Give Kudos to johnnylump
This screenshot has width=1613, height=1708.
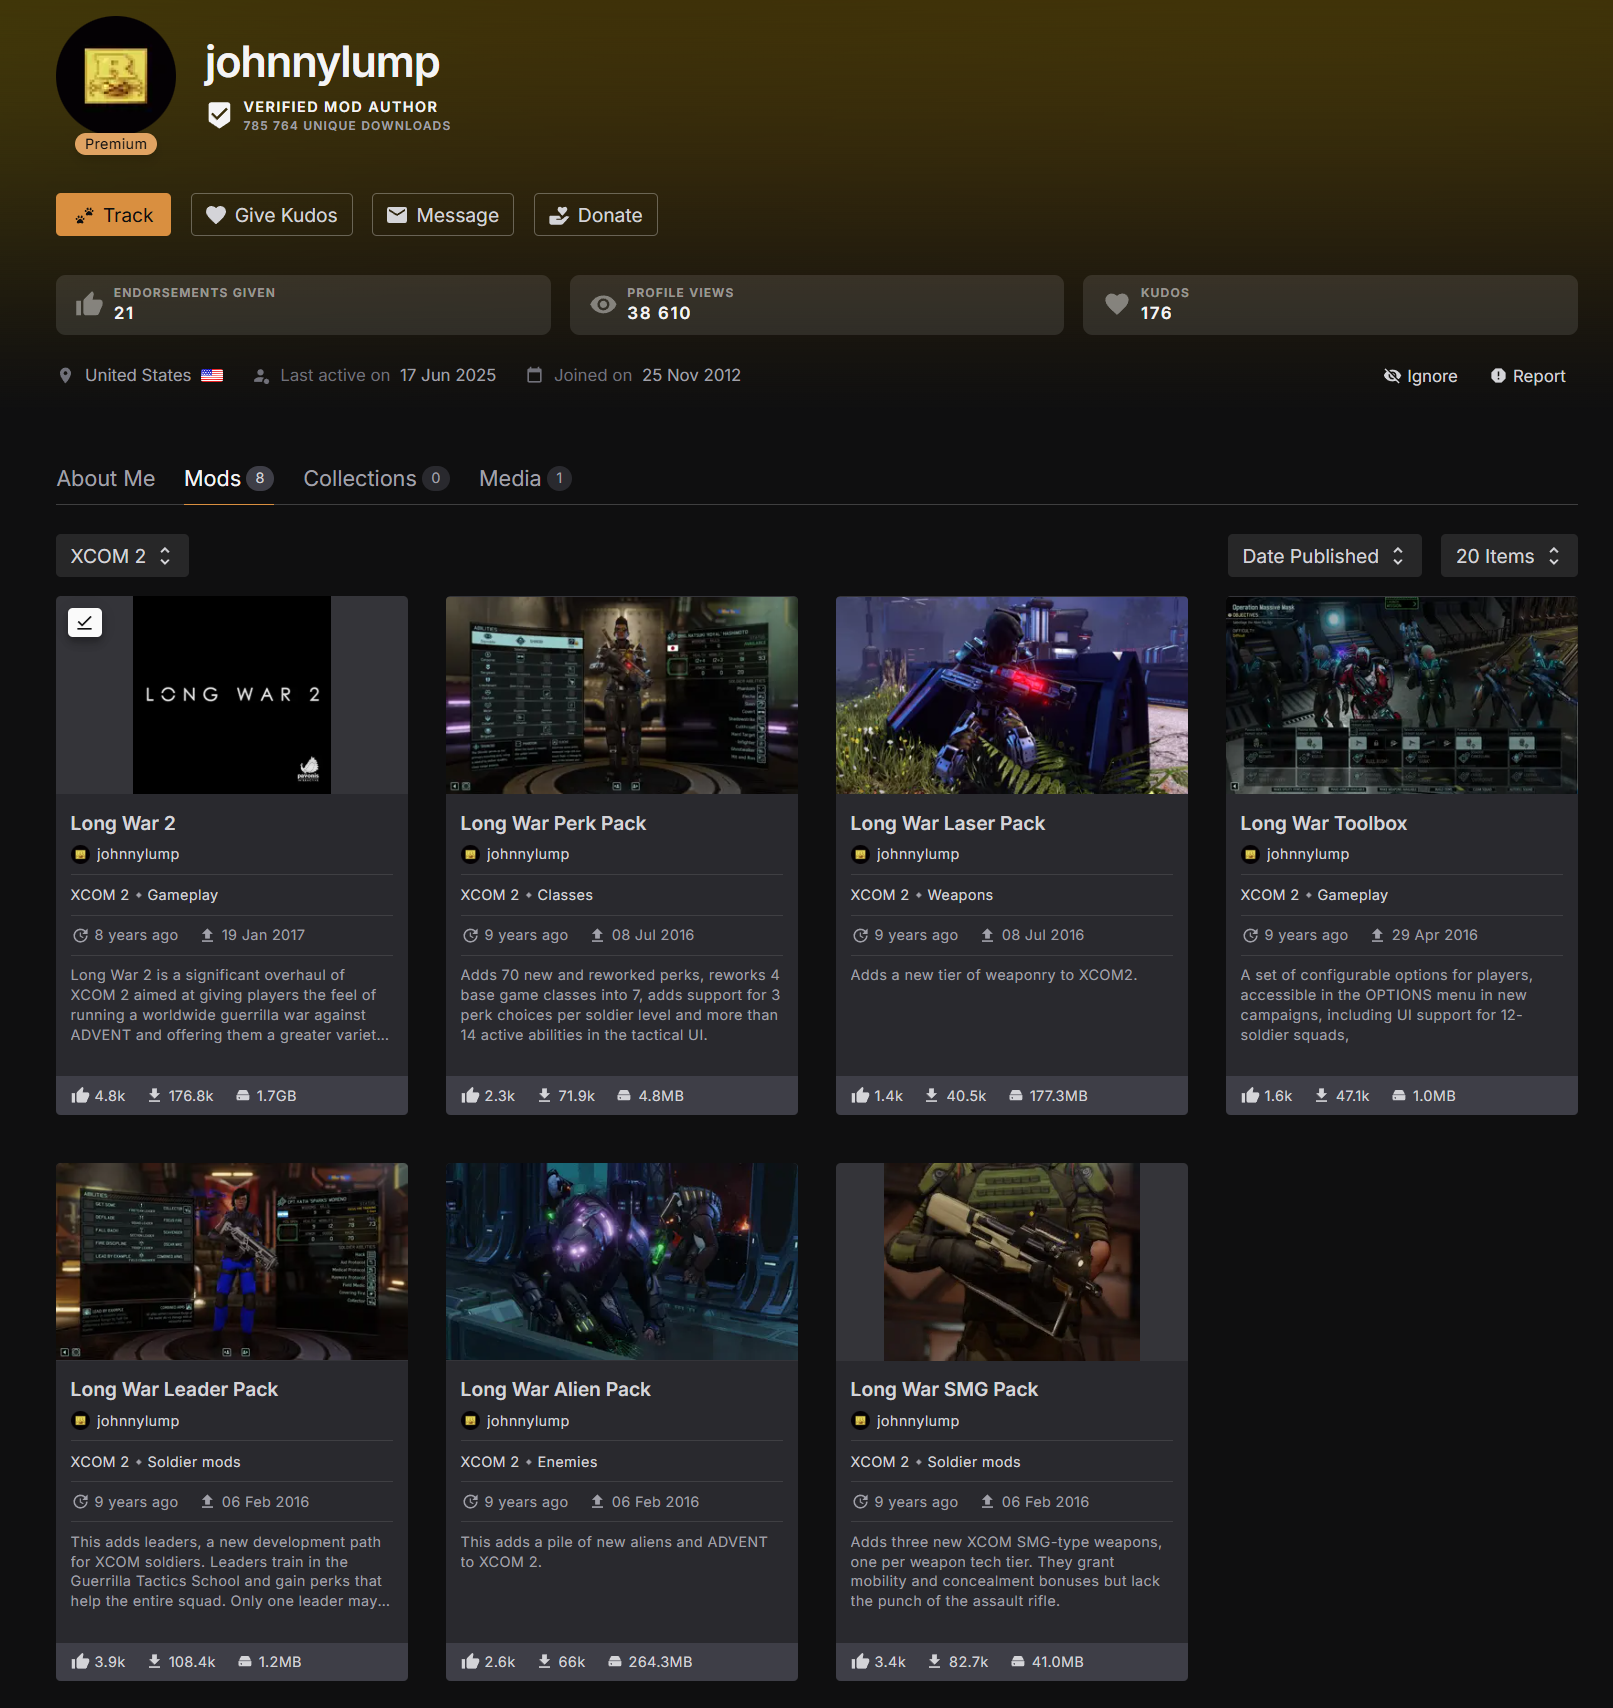pos(272,215)
